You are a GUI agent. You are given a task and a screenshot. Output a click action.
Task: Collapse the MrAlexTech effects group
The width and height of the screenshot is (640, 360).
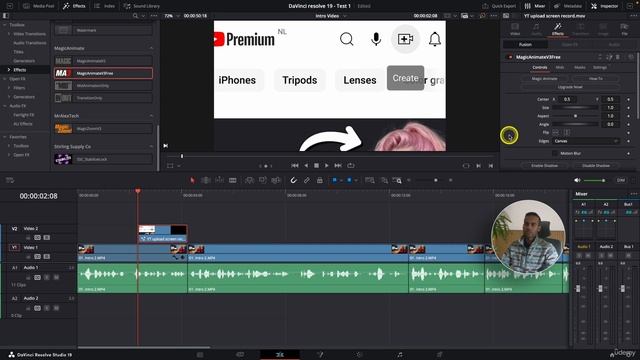151,116
